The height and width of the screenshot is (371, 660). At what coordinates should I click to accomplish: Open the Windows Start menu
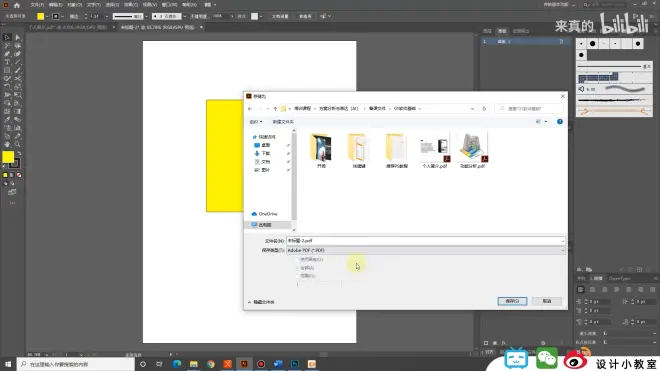(8, 364)
